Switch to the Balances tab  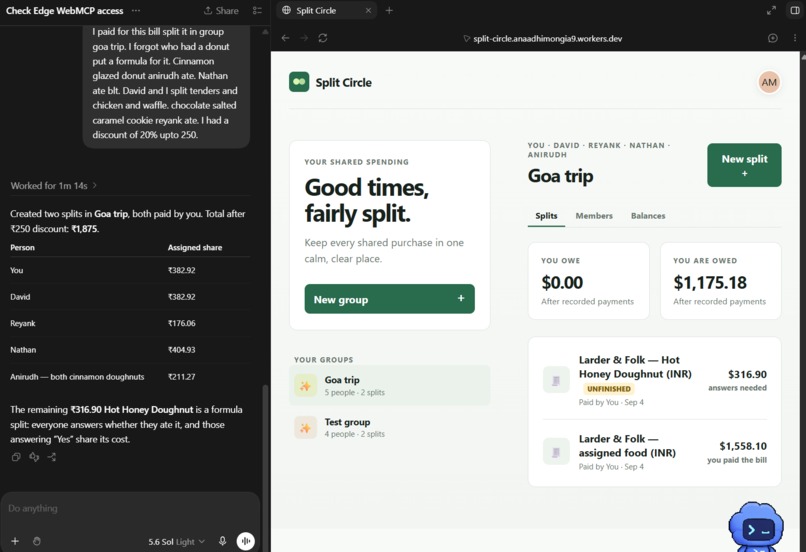click(x=648, y=216)
